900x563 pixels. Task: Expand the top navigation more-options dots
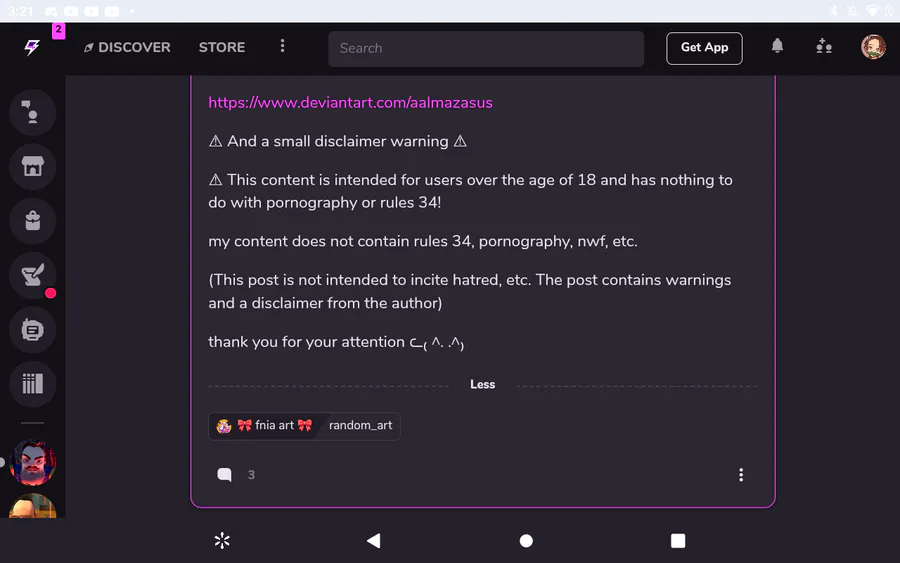click(x=283, y=47)
